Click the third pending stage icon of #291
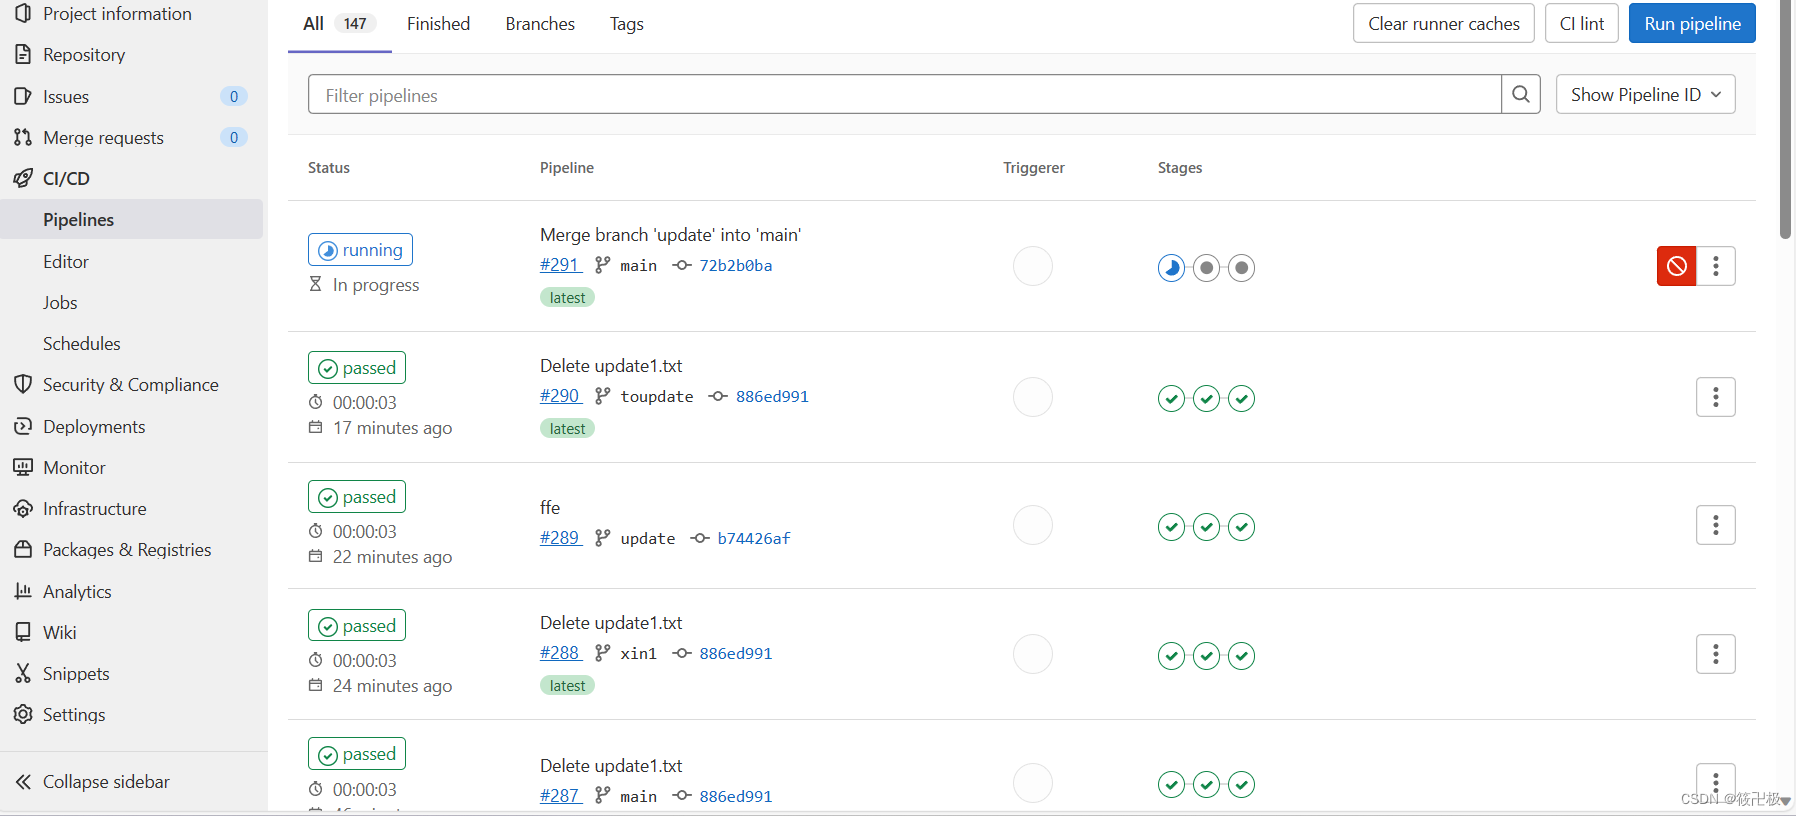This screenshot has height=816, width=1796. [x=1242, y=268]
